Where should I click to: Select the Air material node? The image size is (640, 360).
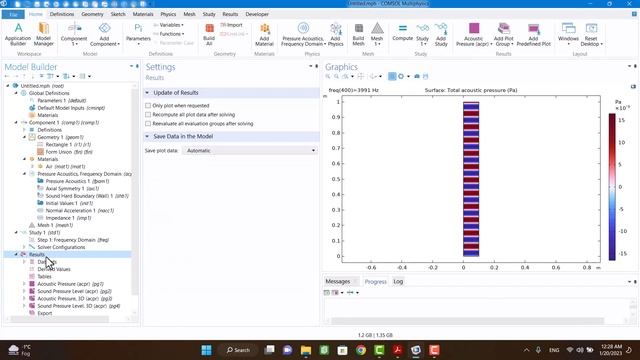point(65,167)
